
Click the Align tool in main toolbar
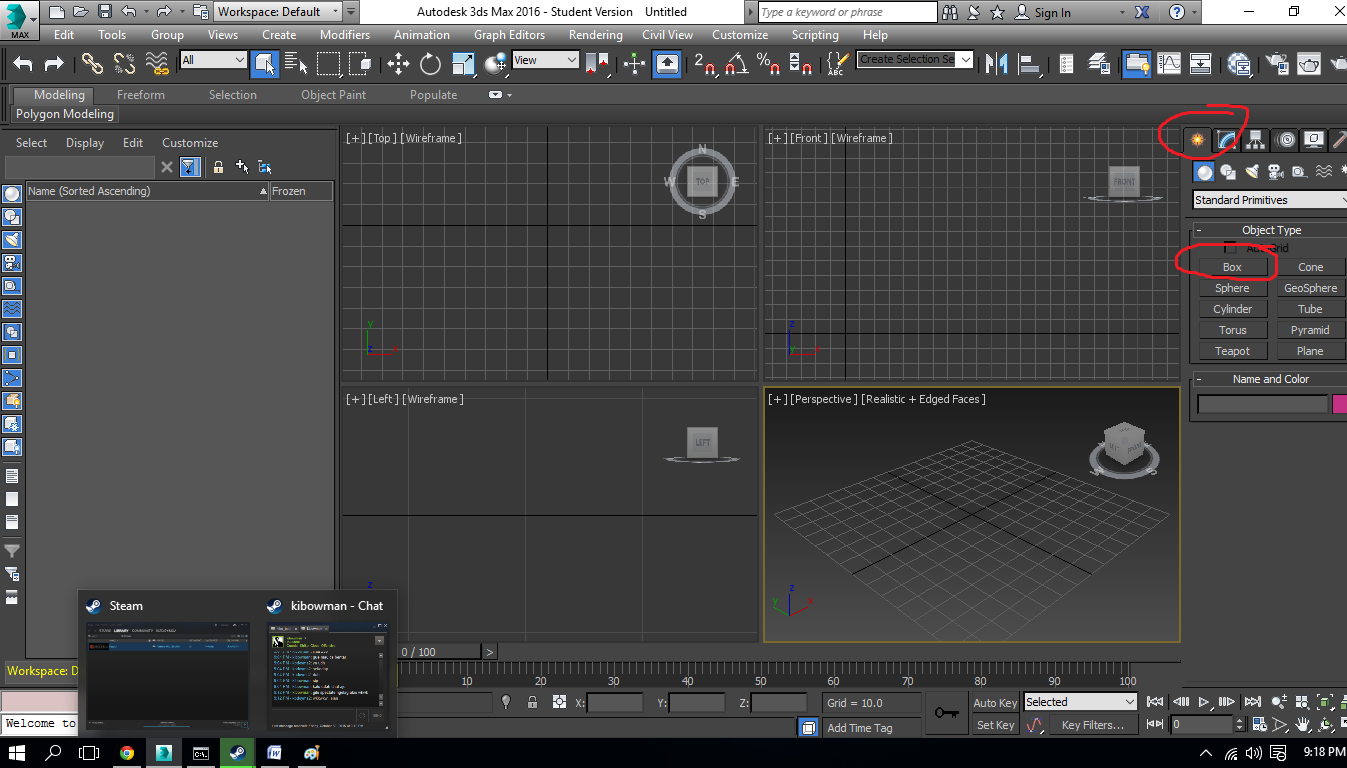(1029, 63)
